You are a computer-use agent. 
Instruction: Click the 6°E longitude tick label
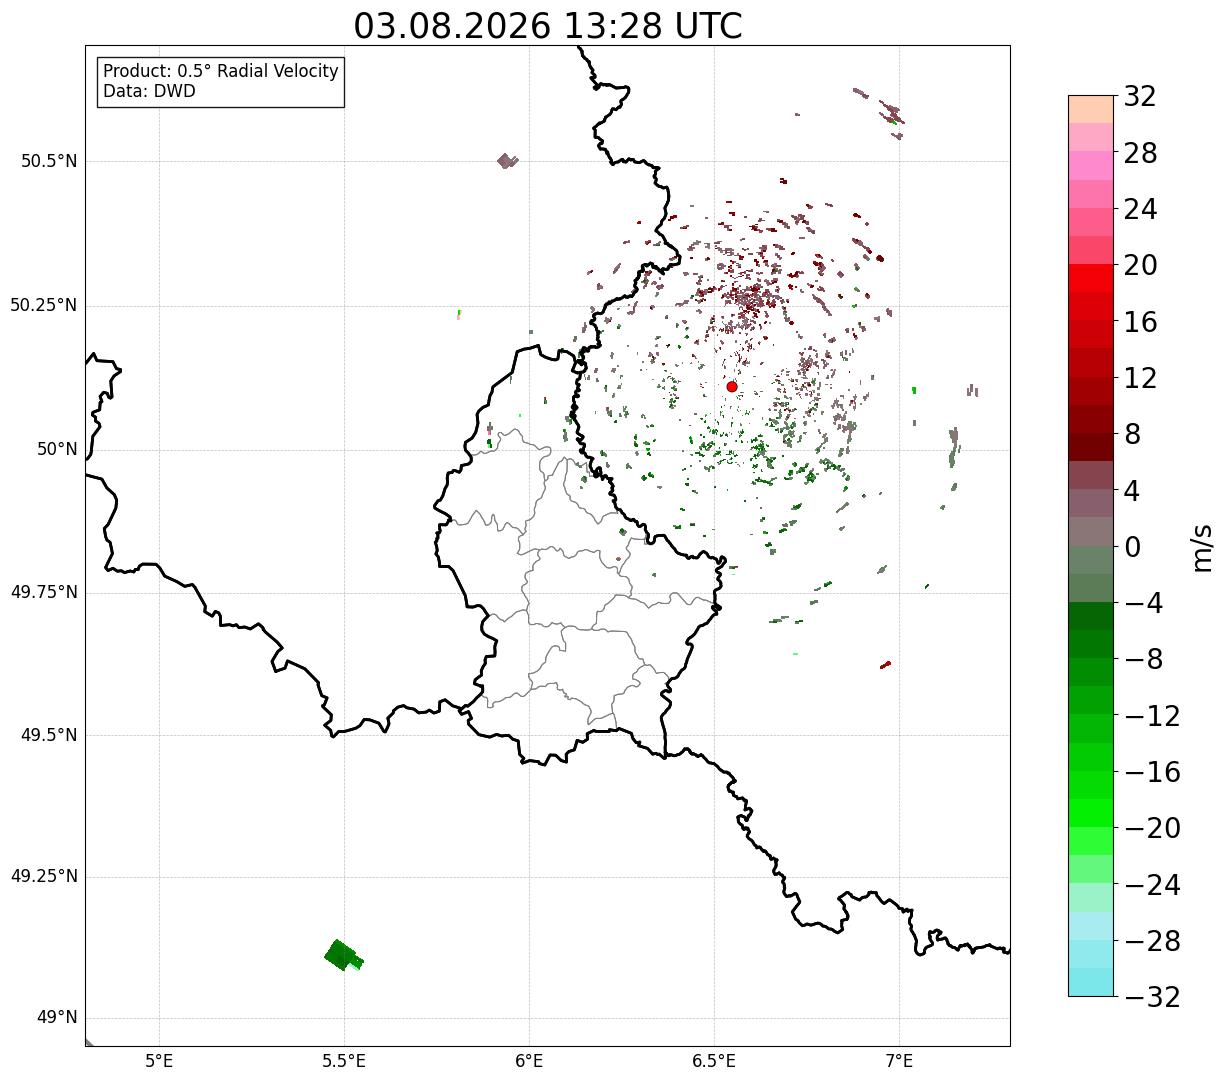[x=530, y=1060]
